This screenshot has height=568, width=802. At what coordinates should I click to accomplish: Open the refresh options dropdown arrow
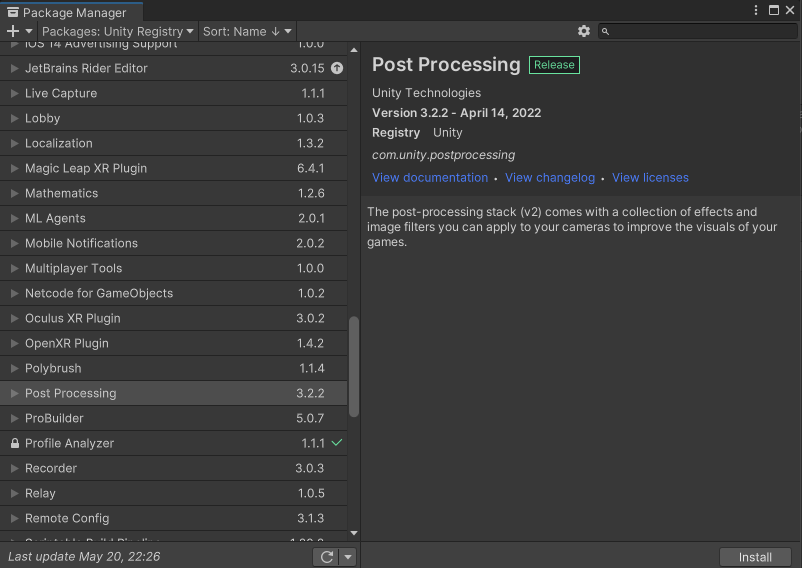click(348, 557)
